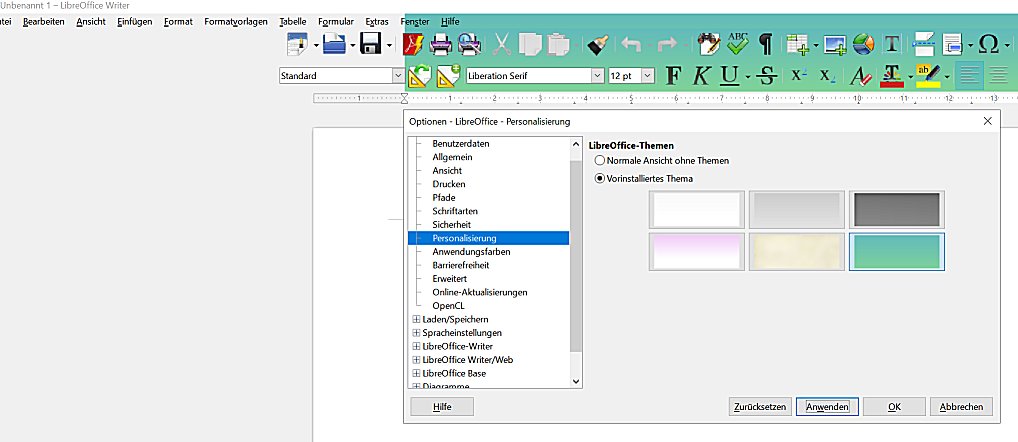1018x442 pixels.
Task: Open the Formatvorlagen menu
Action: pyautogui.click(x=236, y=21)
